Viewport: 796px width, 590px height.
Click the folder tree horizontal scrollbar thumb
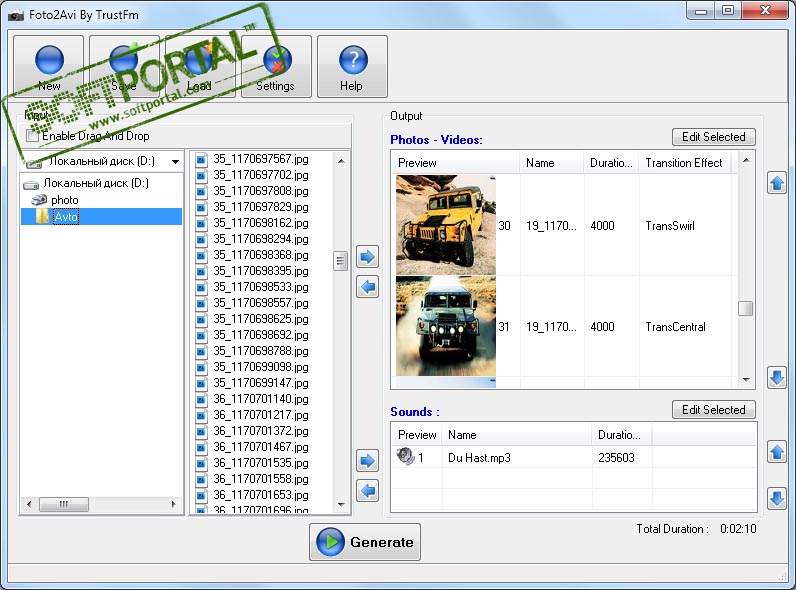point(63,504)
